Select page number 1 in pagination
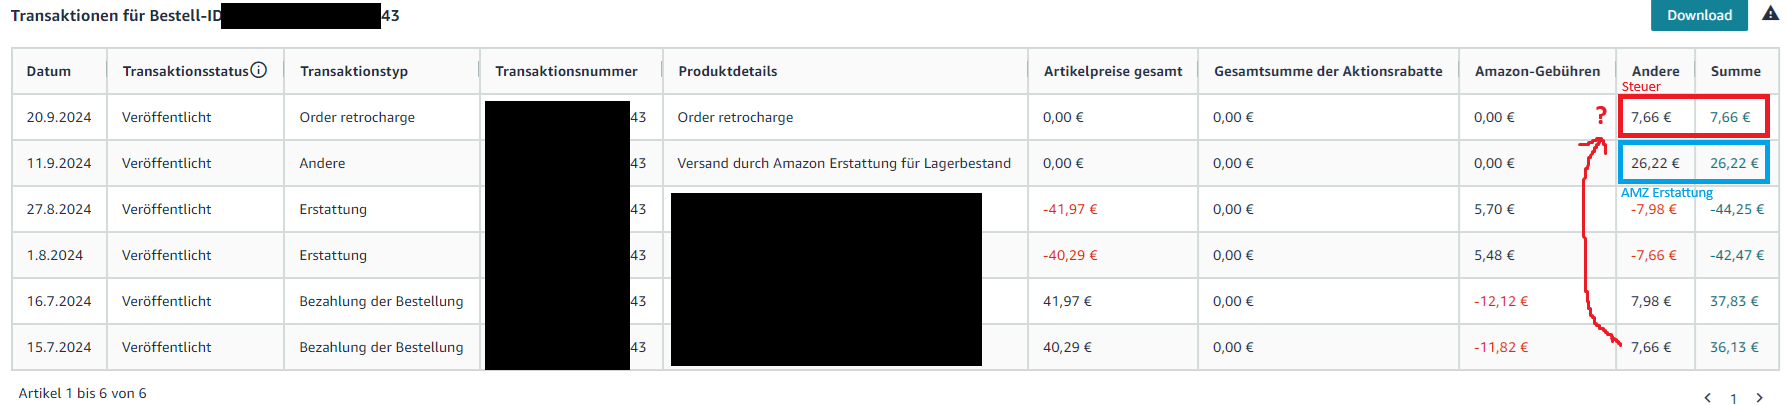Viewport: 1788px width, 405px height. coord(1734,398)
